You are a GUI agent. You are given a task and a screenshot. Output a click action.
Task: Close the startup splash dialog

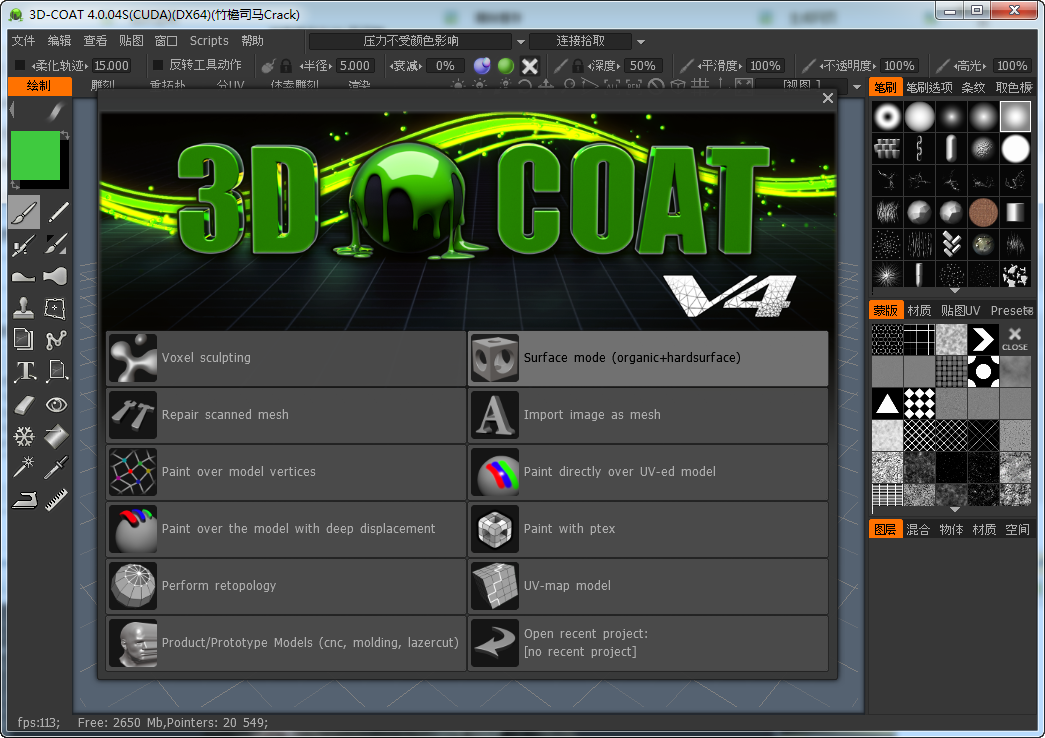point(828,98)
